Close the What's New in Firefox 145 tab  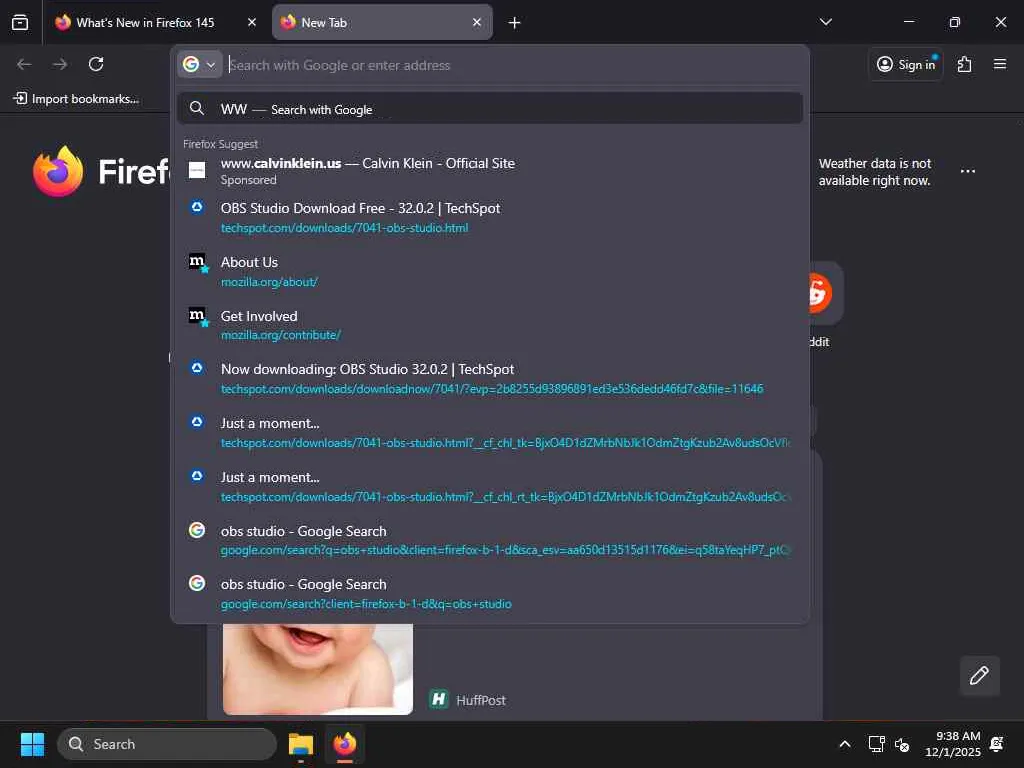click(251, 23)
